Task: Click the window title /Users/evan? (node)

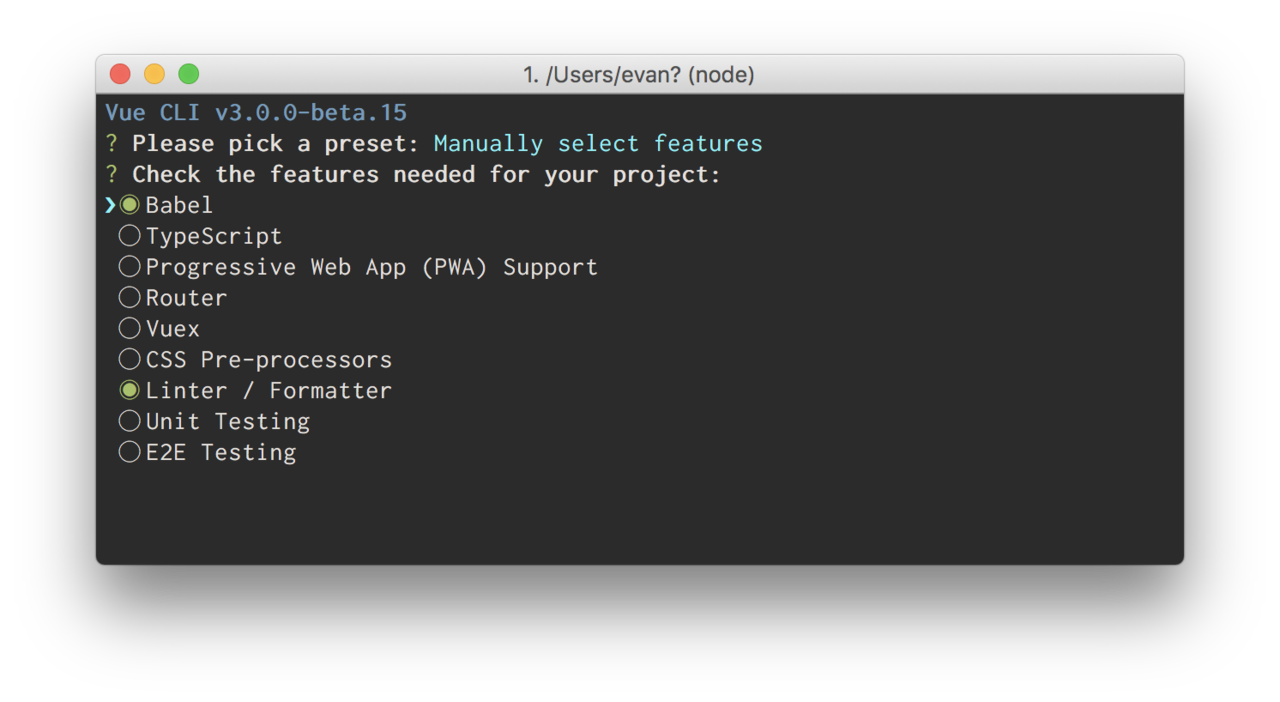Action: [639, 75]
